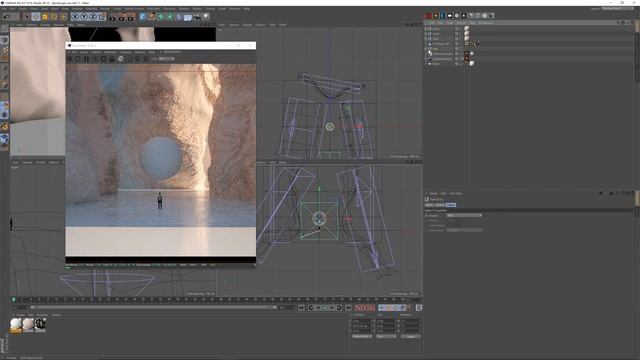Click the red icon above the Object Manager
The height and width of the screenshot is (360, 640).
pyautogui.click(x=428, y=16)
